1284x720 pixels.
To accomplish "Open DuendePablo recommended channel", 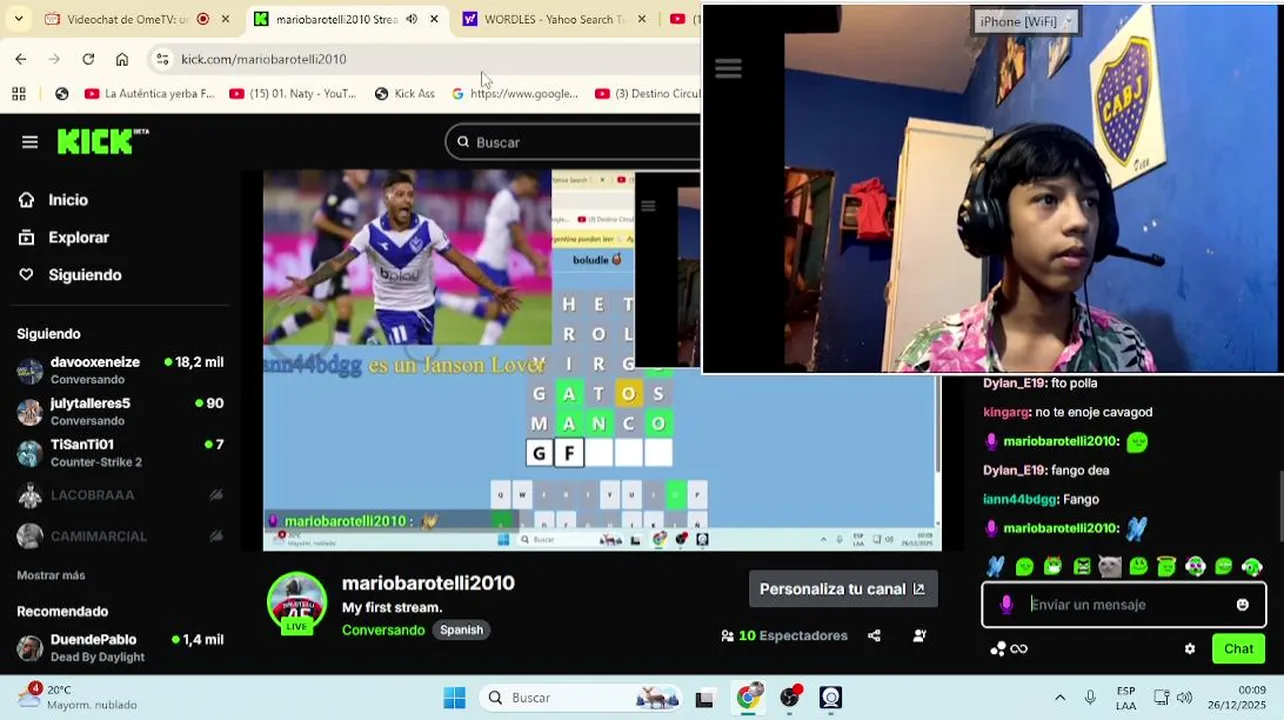I will pos(120,648).
